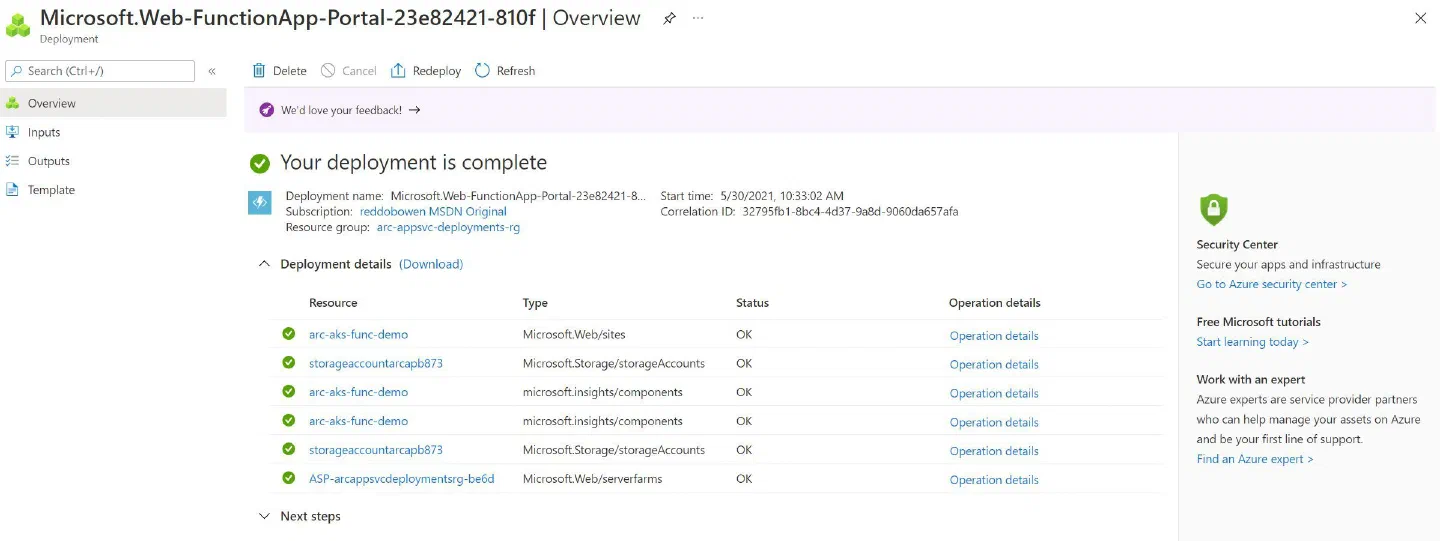Collapse the Deployment details section
The height and width of the screenshot is (541, 1440).
(264, 264)
